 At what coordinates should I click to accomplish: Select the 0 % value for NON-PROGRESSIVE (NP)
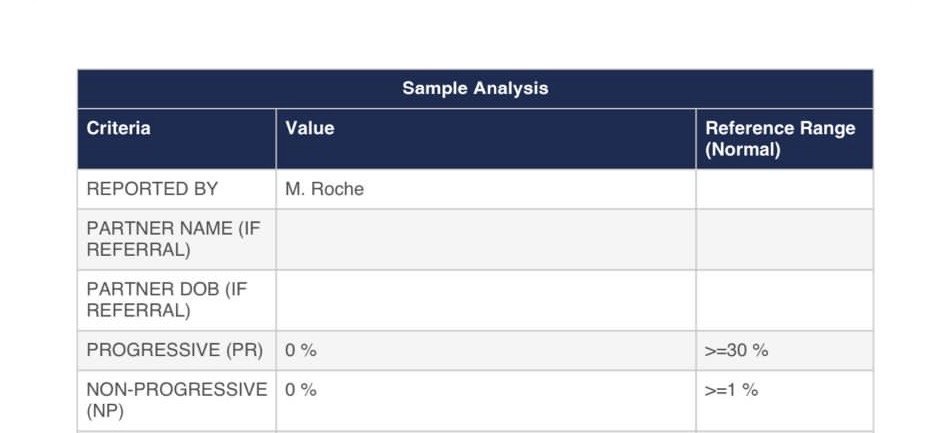(x=301, y=390)
